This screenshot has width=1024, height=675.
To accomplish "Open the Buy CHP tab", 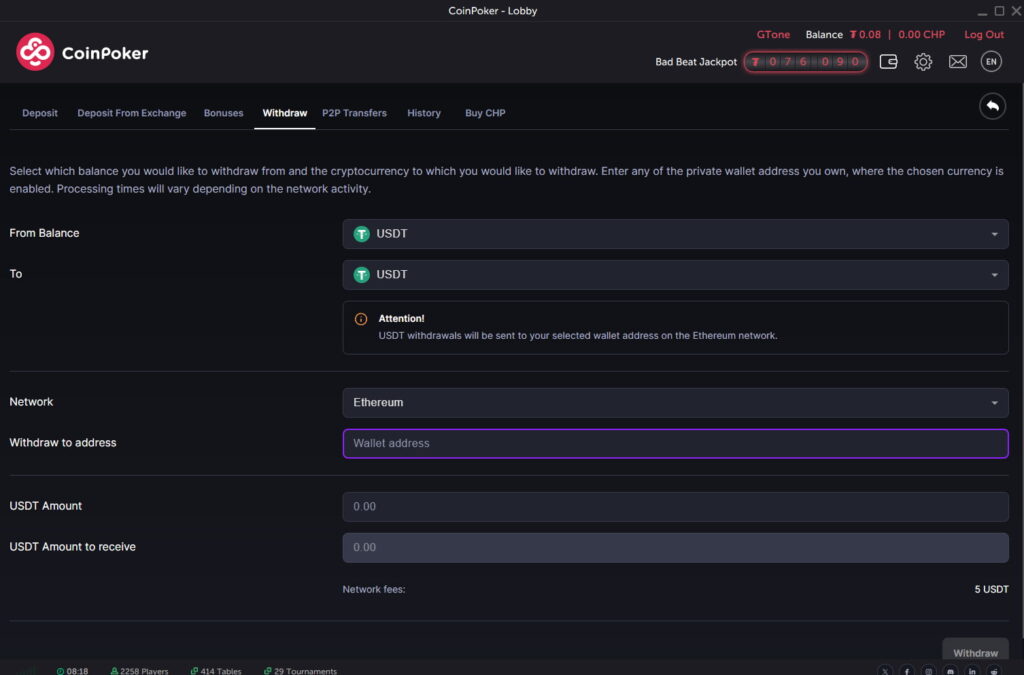I will [x=485, y=113].
